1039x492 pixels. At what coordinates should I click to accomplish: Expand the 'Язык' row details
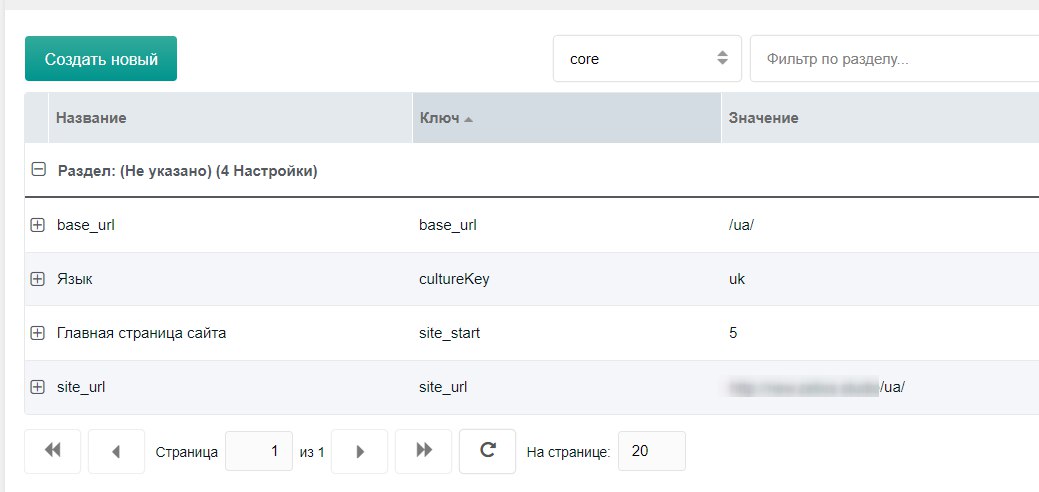point(38,279)
